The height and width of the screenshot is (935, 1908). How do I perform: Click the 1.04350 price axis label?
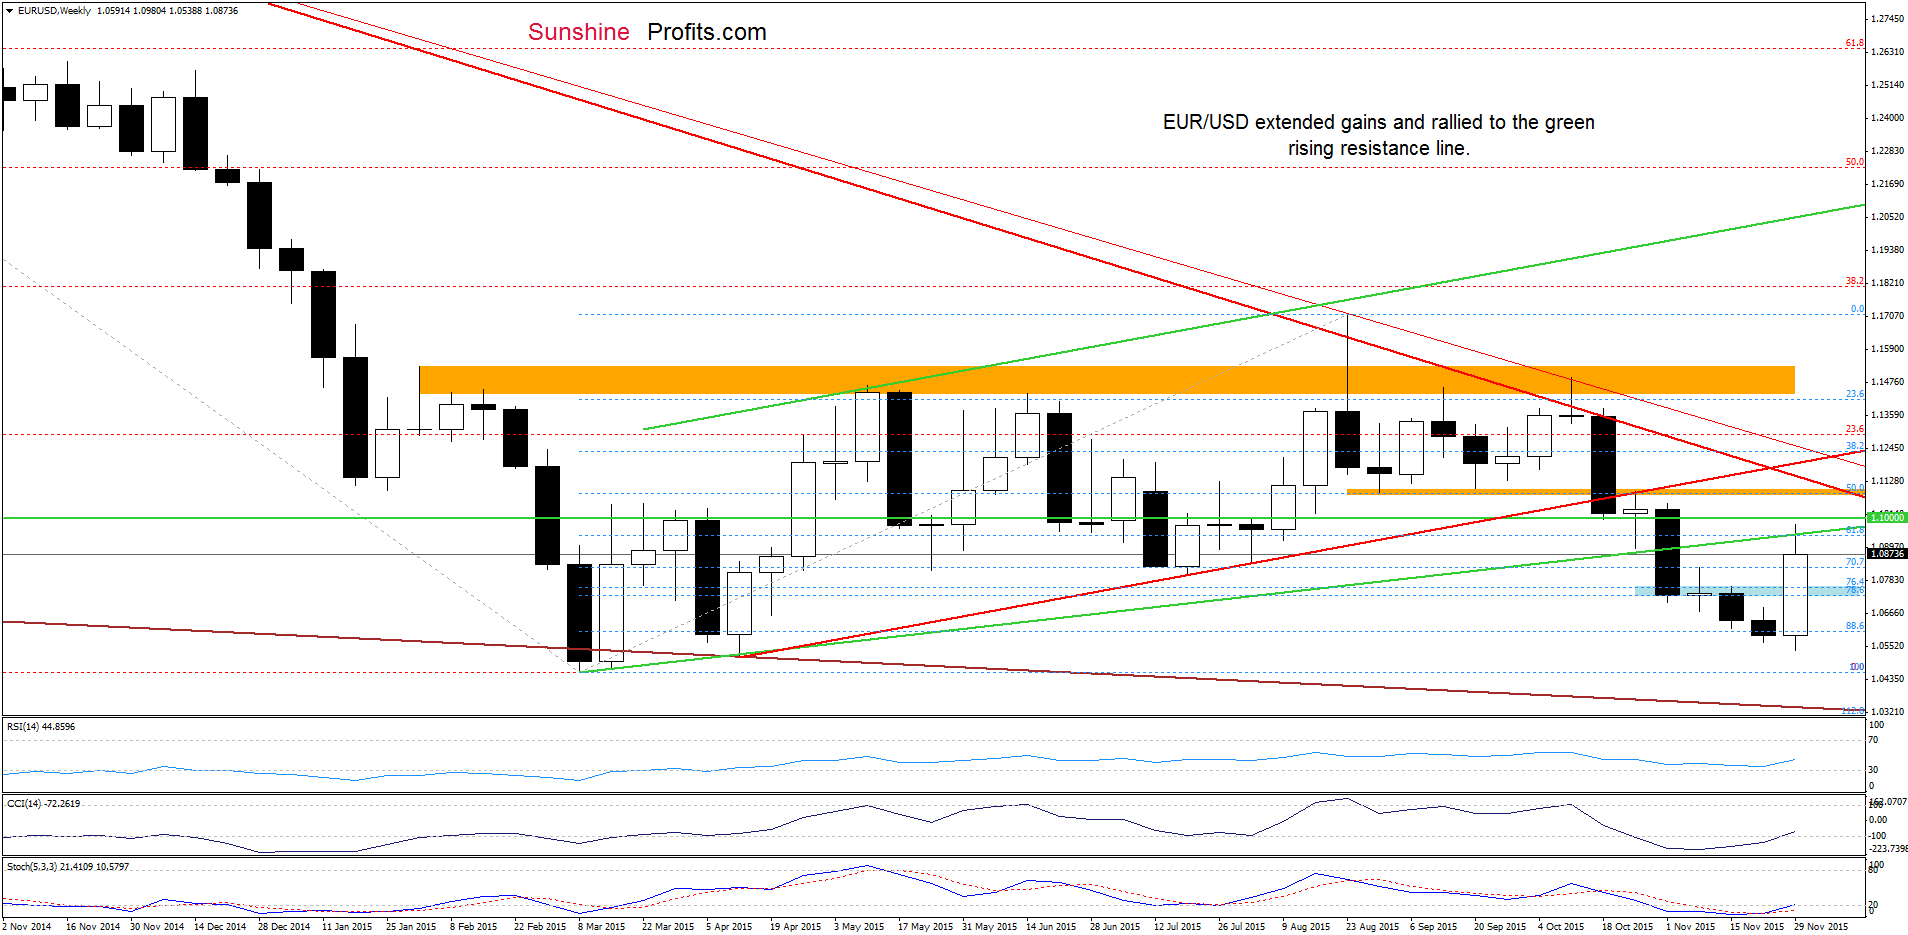1887,679
